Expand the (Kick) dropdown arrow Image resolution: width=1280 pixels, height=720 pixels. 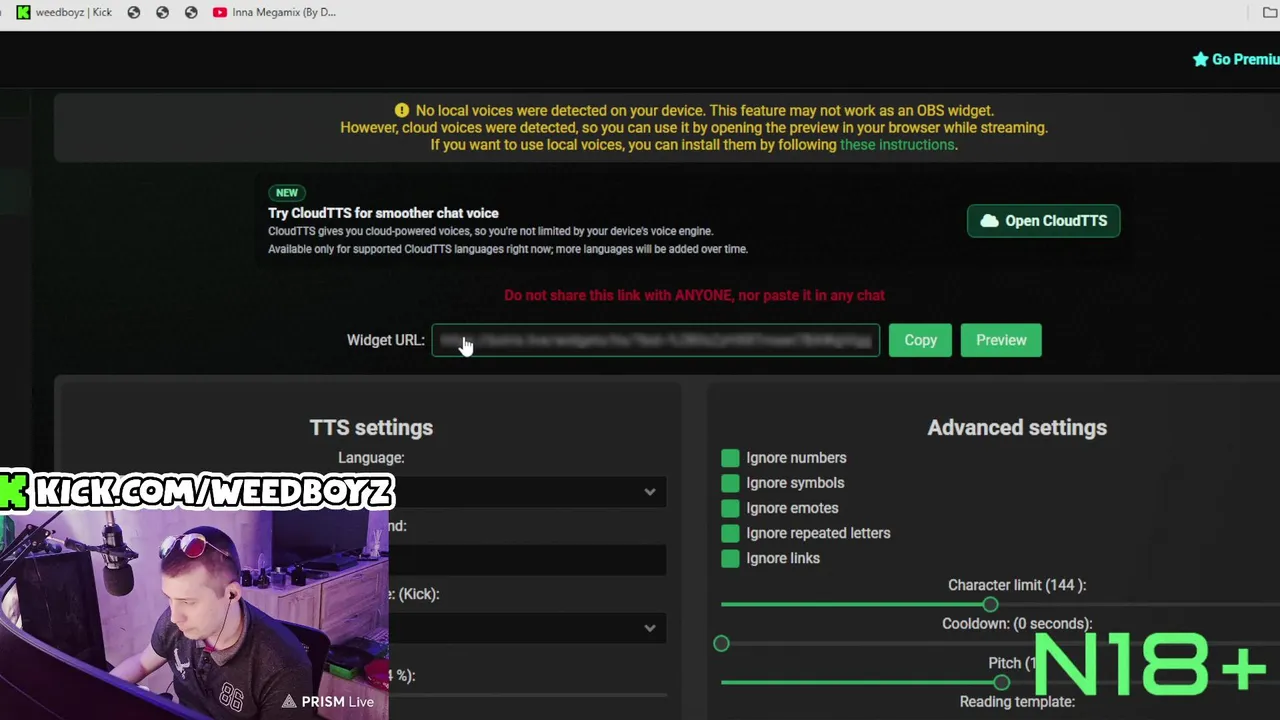[650, 628]
